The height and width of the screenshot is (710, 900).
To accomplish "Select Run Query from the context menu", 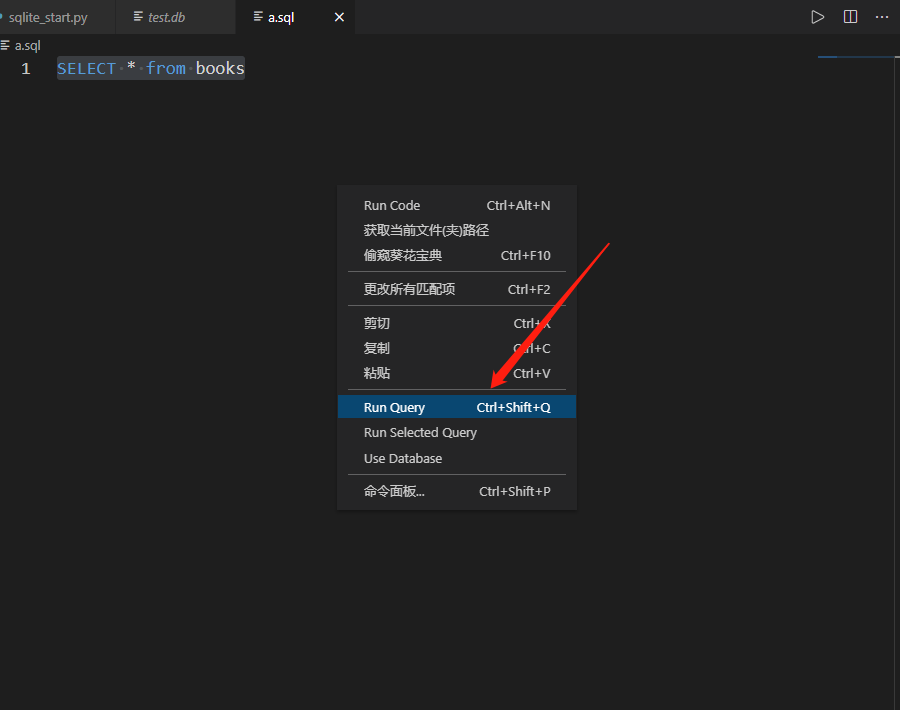I will tap(393, 407).
